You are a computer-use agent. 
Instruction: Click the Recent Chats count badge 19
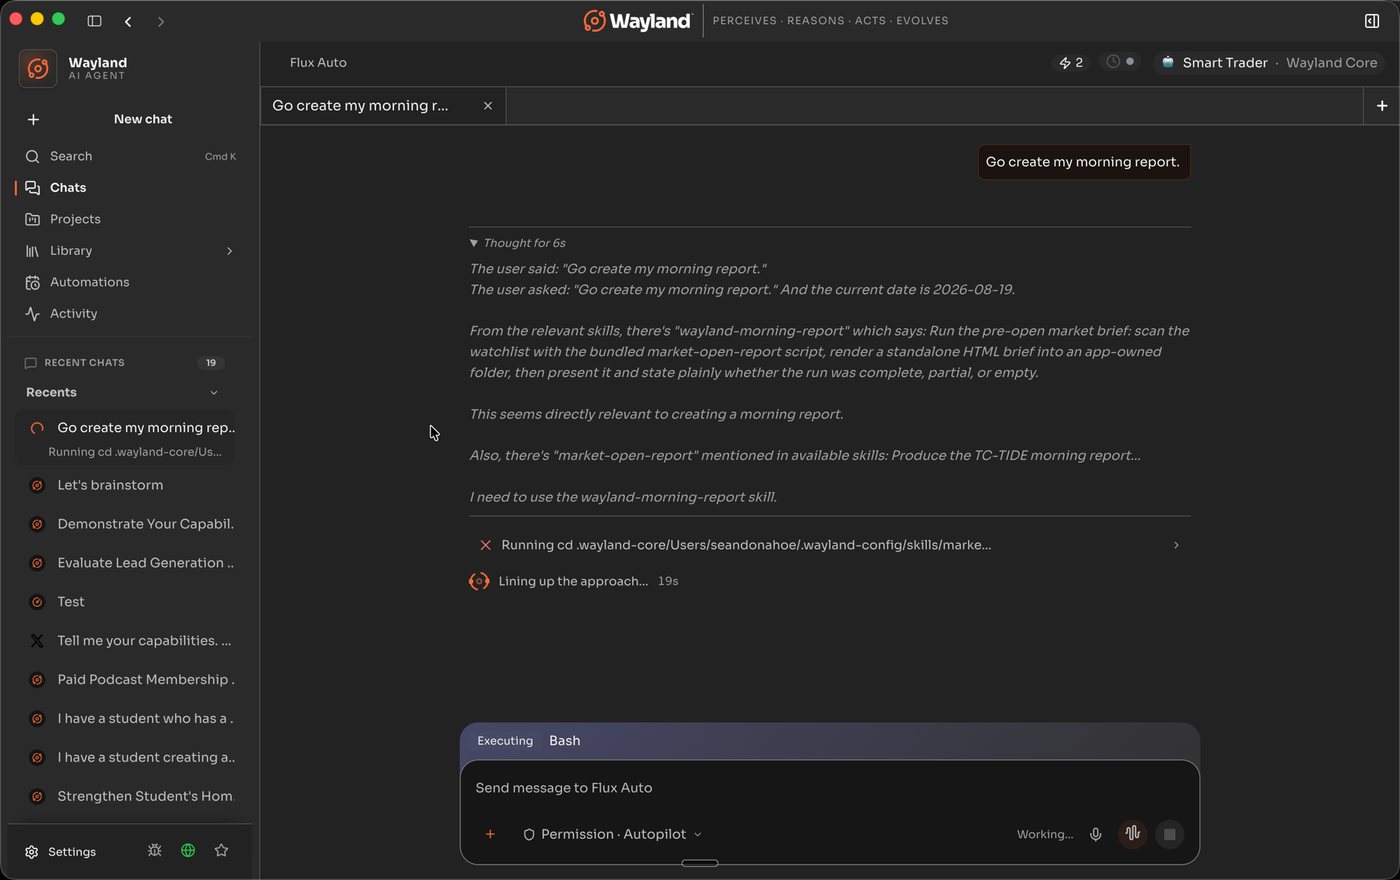211,363
